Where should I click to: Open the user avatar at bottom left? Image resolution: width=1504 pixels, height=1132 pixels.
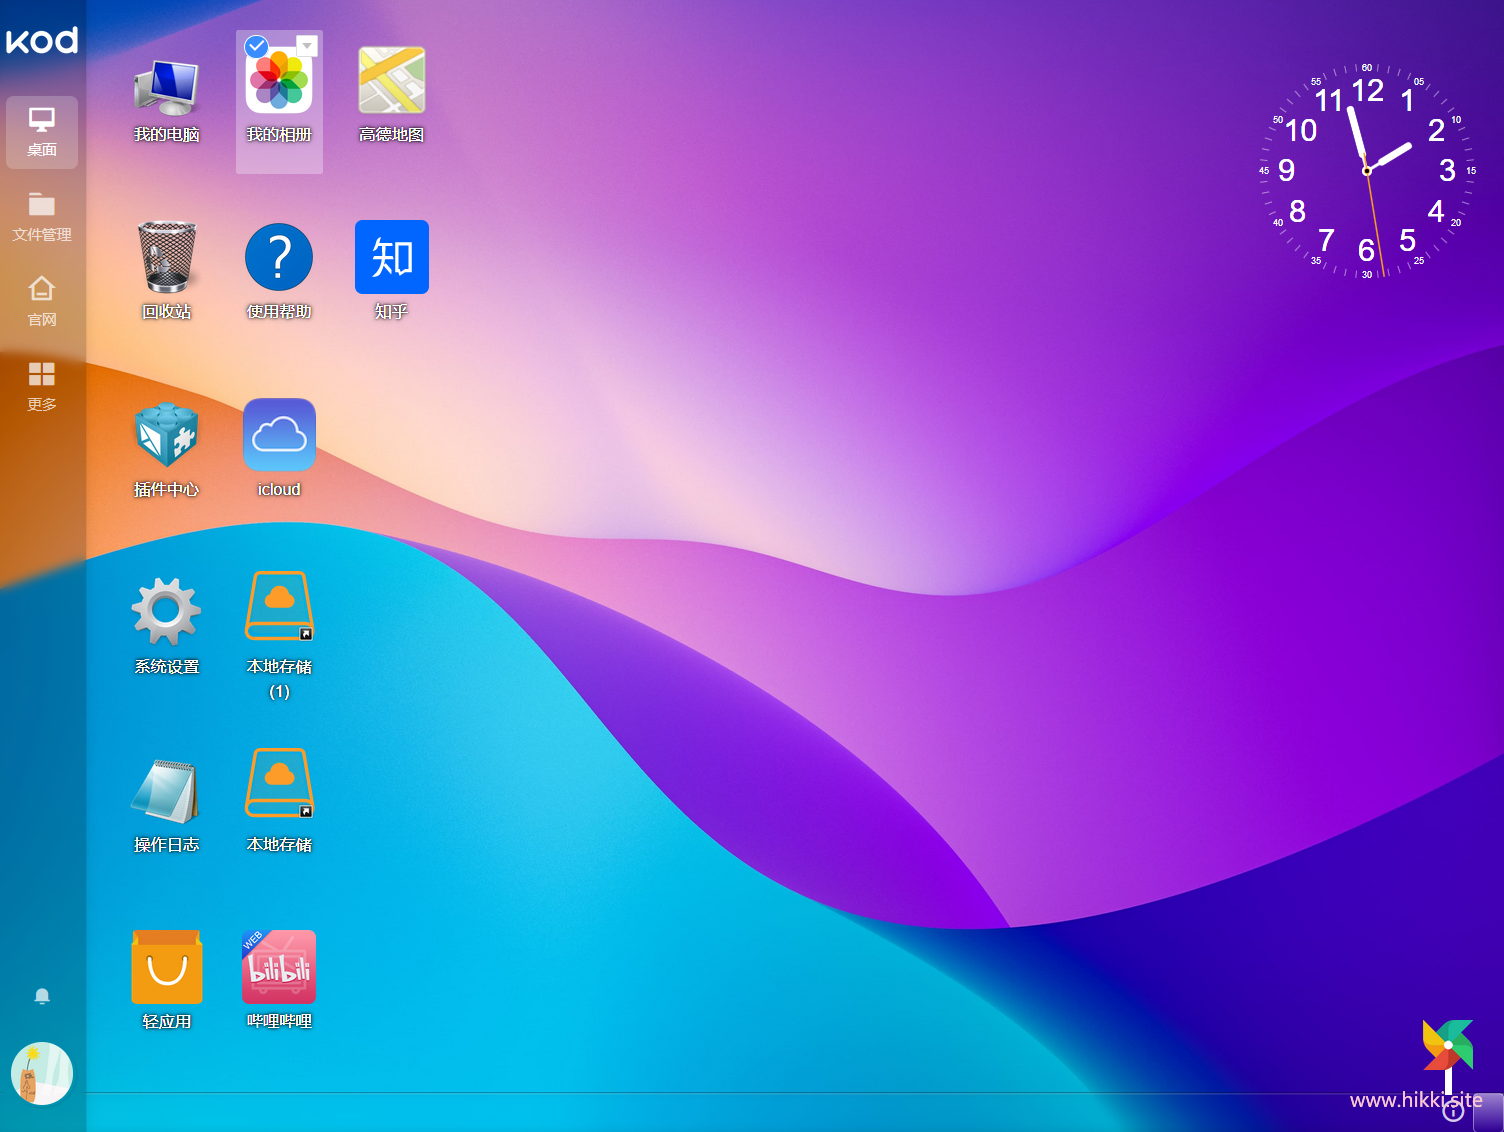click(42, 1074)
